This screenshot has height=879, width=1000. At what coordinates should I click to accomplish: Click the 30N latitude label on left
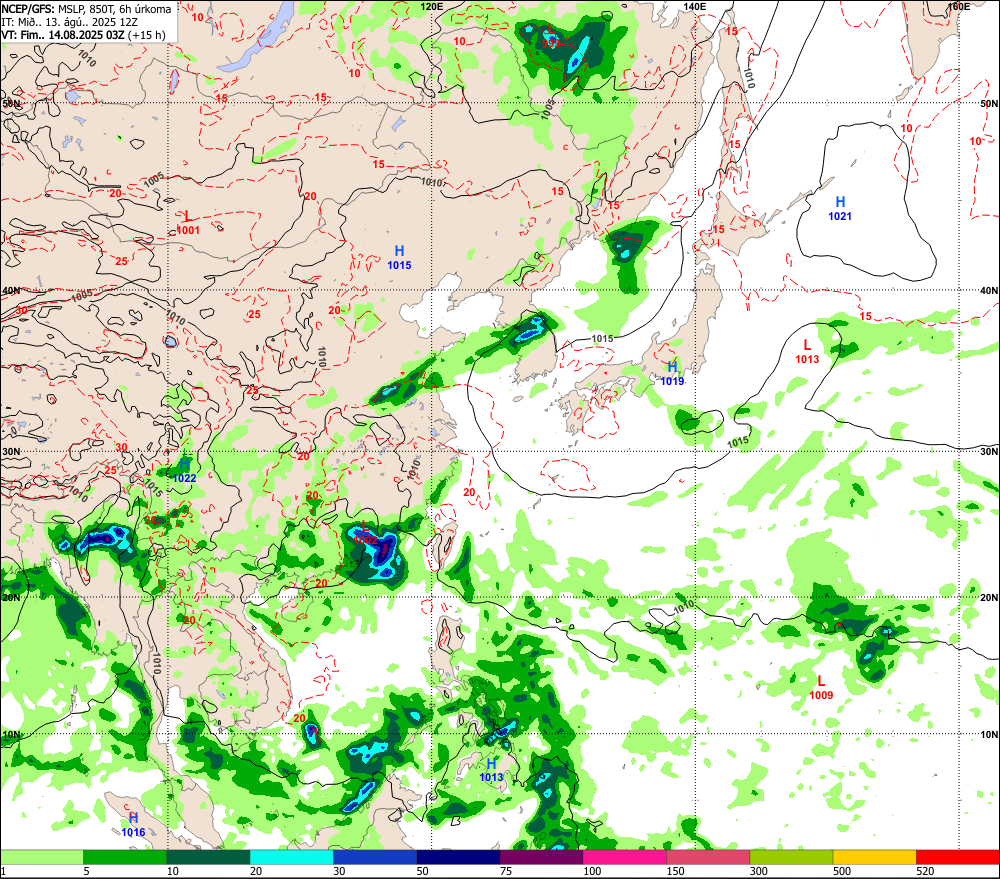click(11, 452)
